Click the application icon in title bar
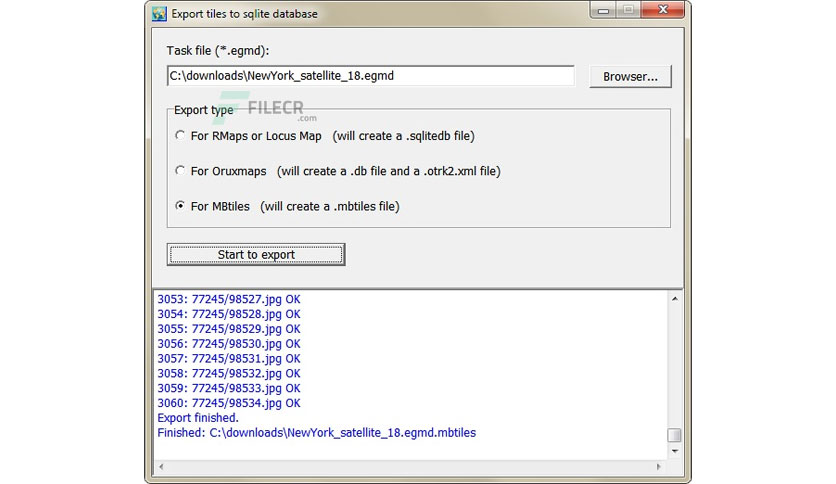836x484 pixels. tap(159, 13)
